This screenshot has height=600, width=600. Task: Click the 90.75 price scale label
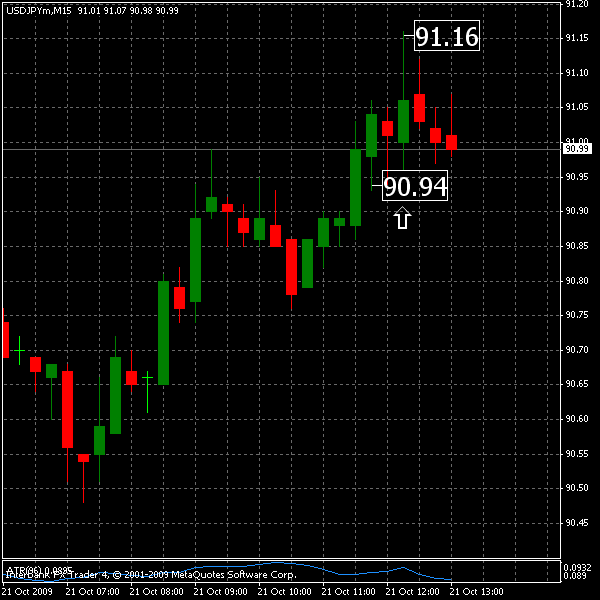(577, 315)
